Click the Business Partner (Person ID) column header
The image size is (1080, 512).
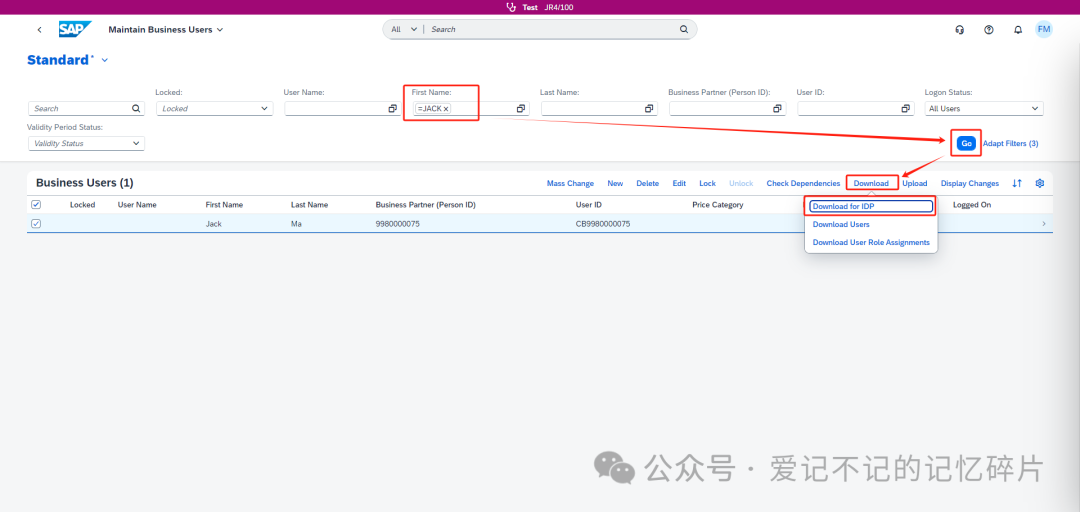click(x=425, y=205)
